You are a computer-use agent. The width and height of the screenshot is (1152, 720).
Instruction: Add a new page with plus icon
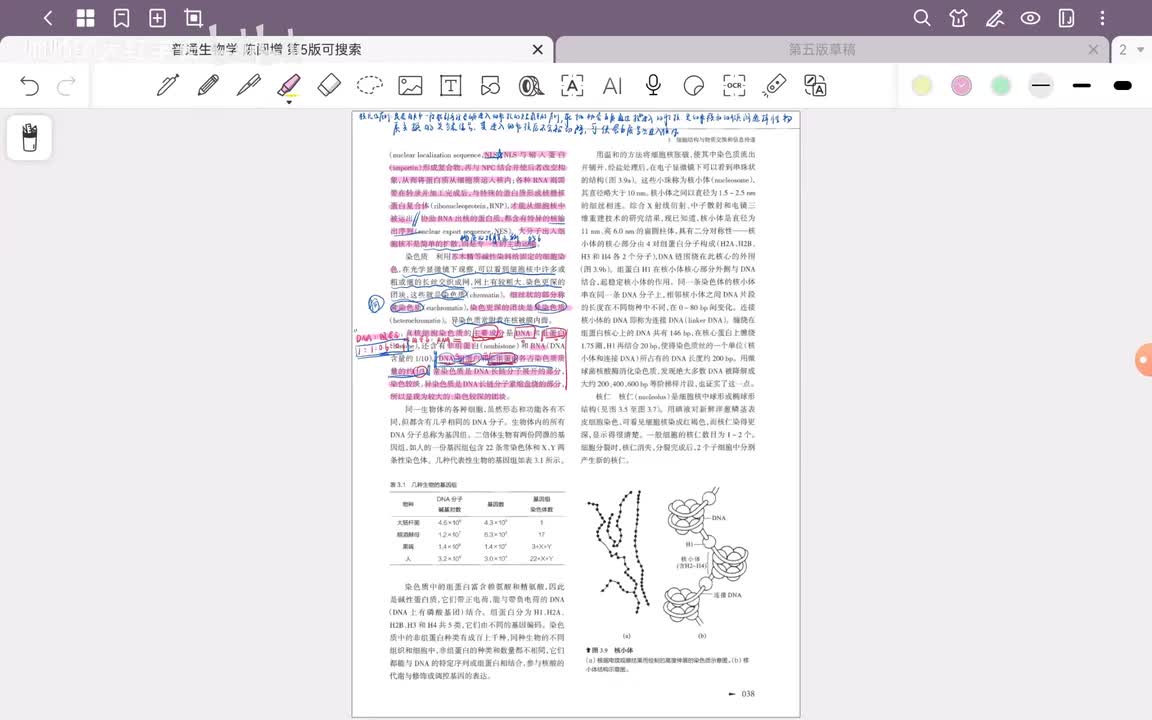[x=157, y=18]
